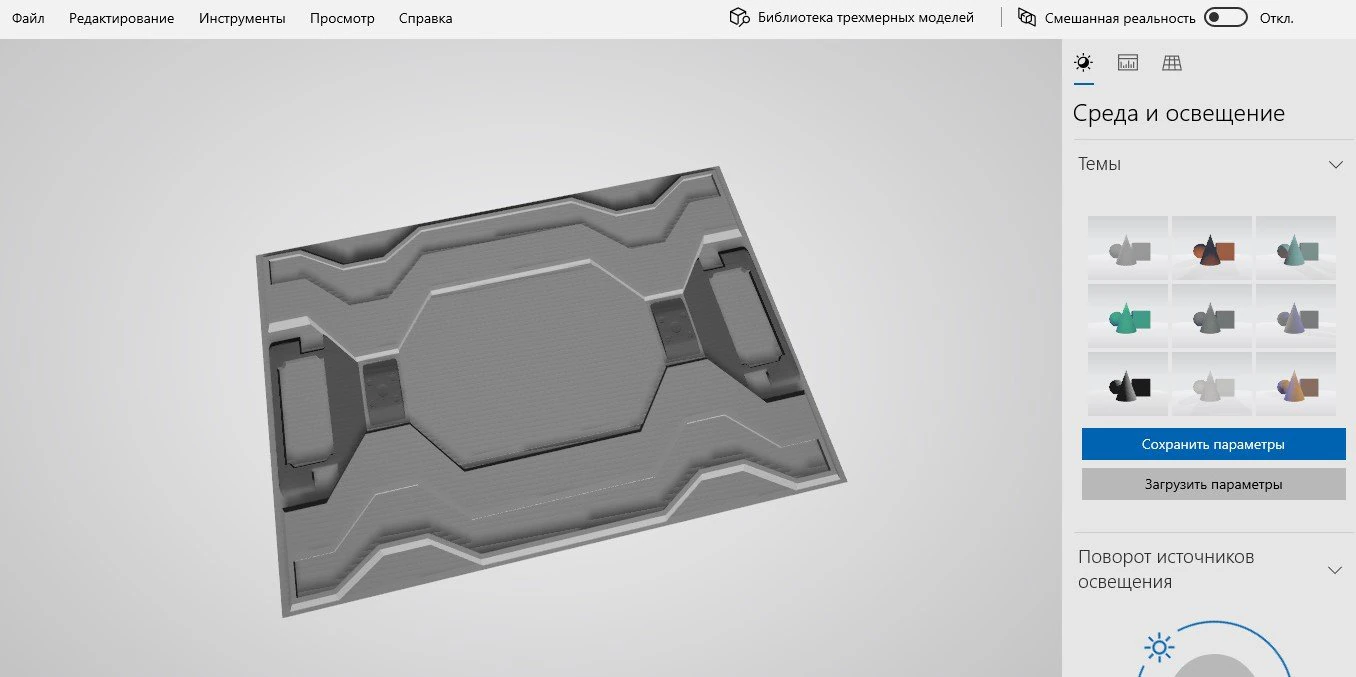The height and width of the screenshot is (677, 1356).
Task: Click the Сохранить параметры button
Action: (x=1213, y=444)
